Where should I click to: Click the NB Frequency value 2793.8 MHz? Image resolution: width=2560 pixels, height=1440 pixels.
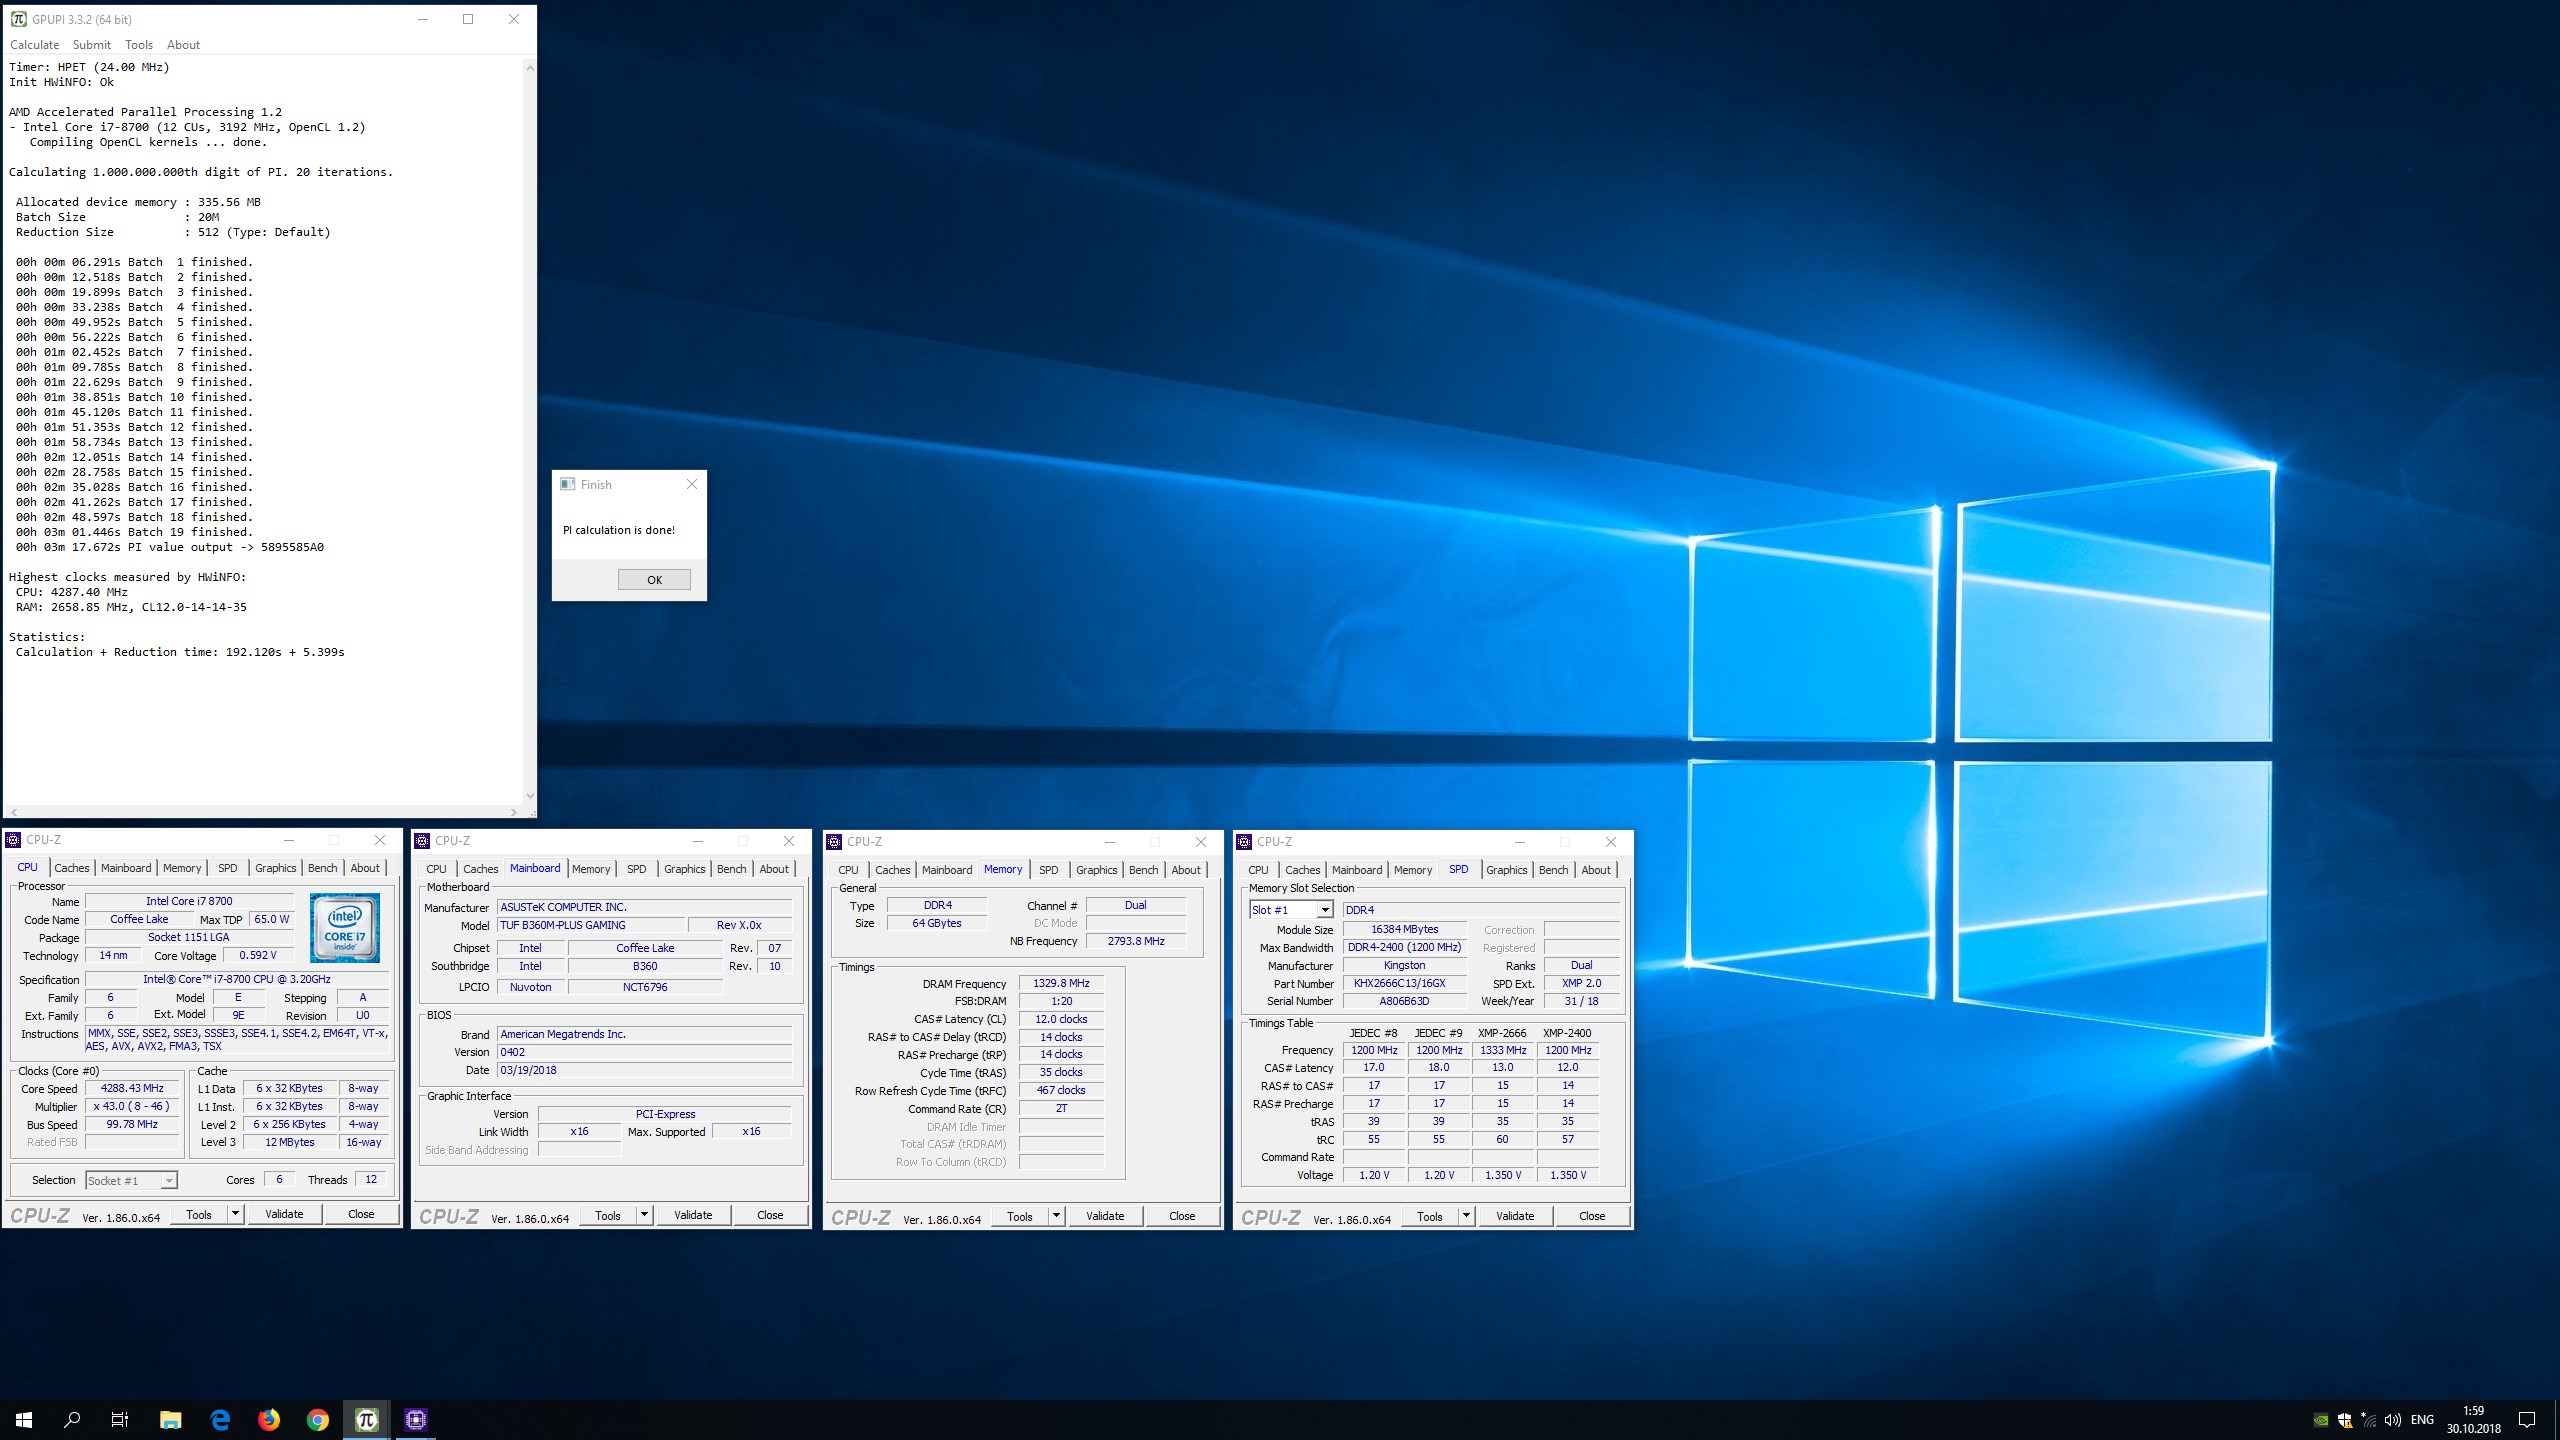point(1136,941)
